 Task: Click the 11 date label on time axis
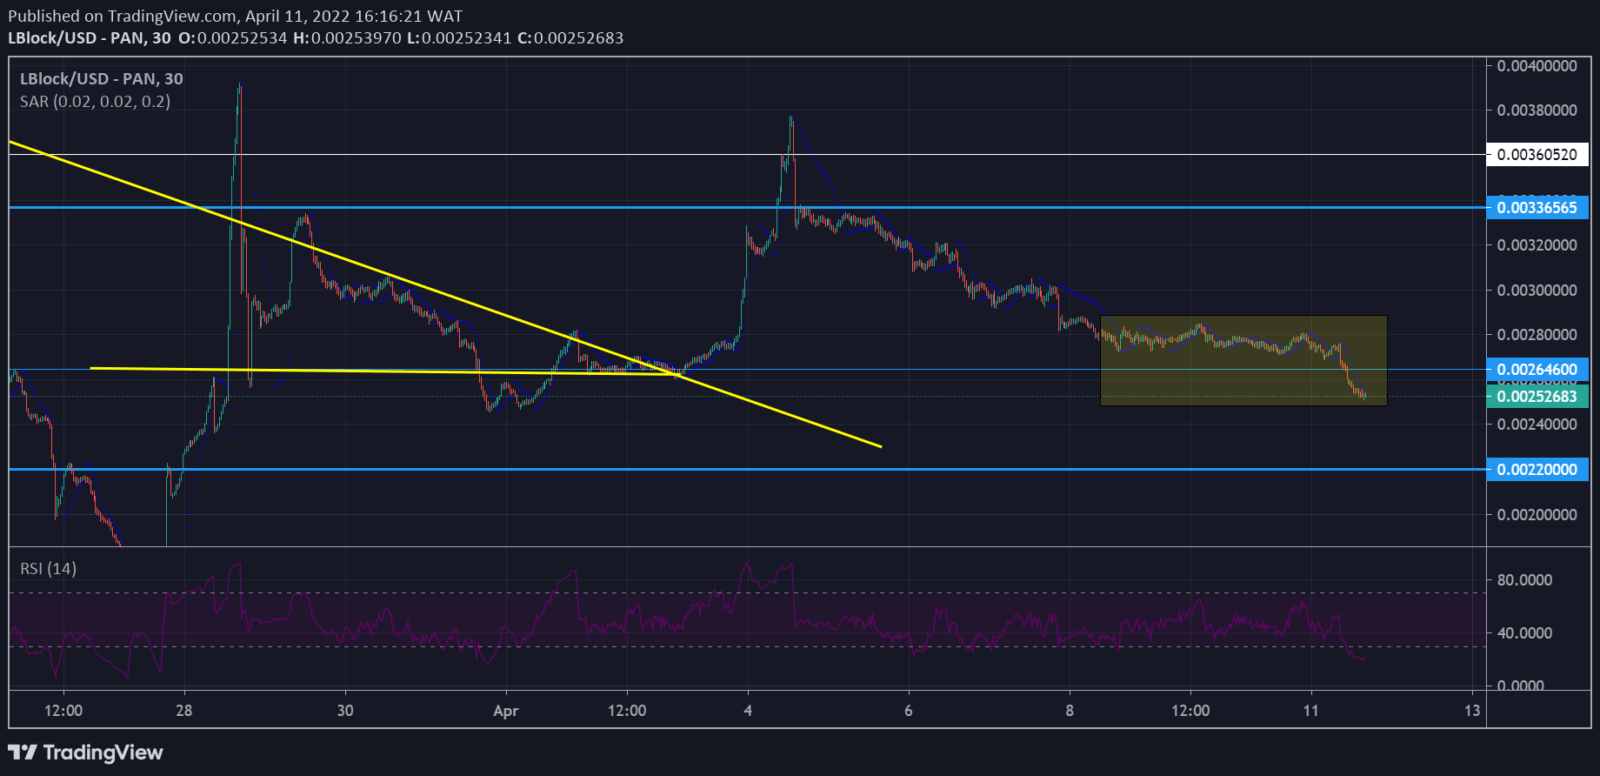[x=1311, y=710]
